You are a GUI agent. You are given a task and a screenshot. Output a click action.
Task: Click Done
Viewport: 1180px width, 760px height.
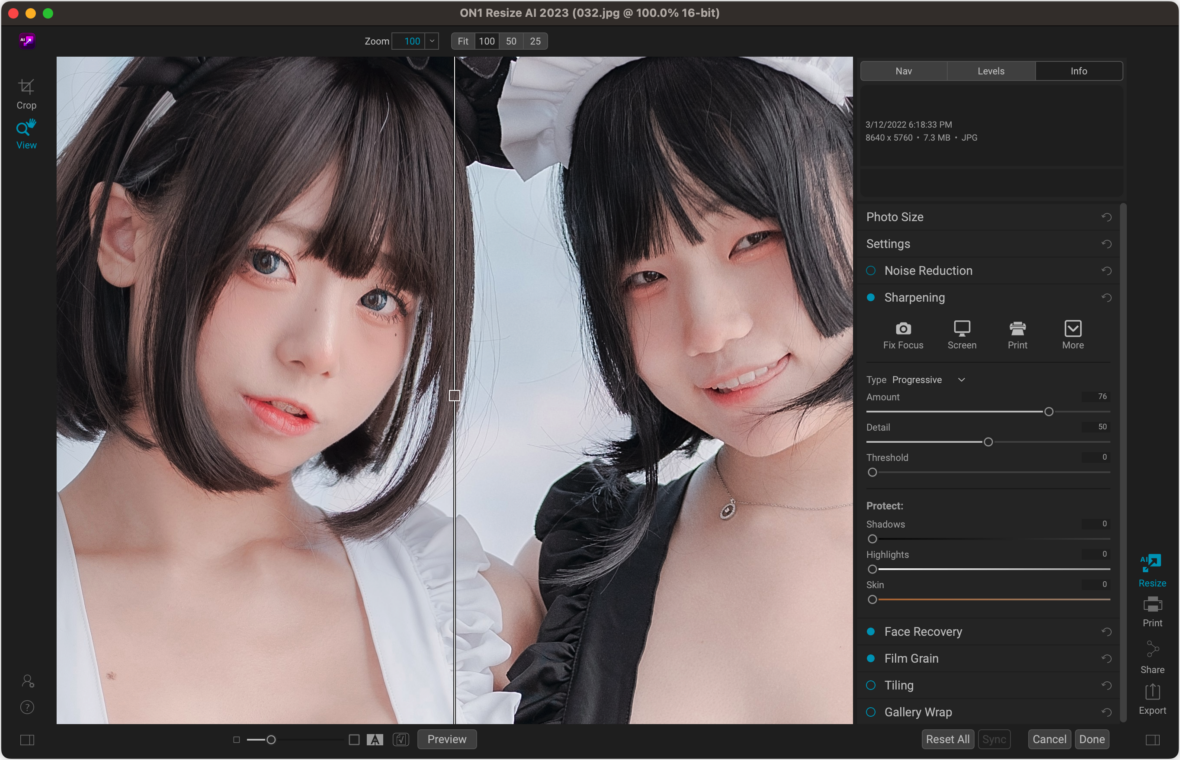pyautogui.click(x=1092, y=740)
